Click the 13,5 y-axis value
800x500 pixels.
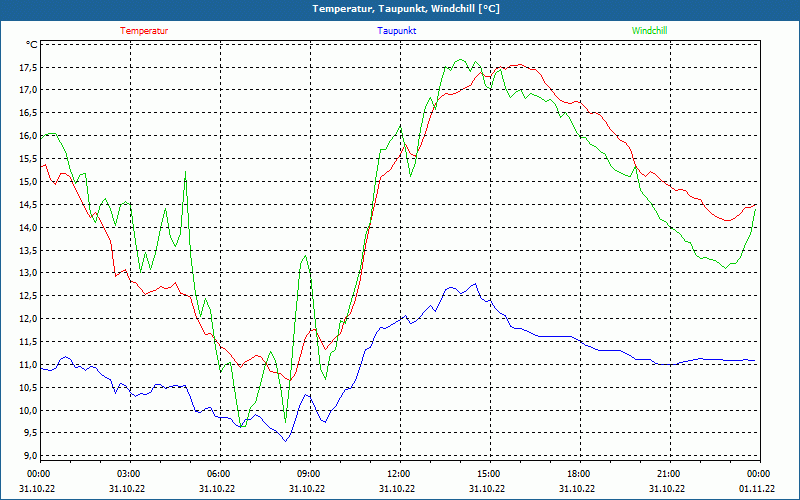tap(28, 251)
